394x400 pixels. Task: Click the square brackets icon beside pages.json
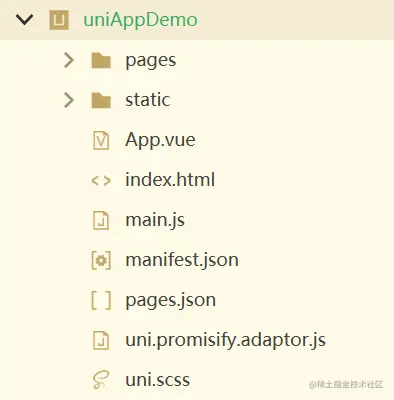pos(101,300)
